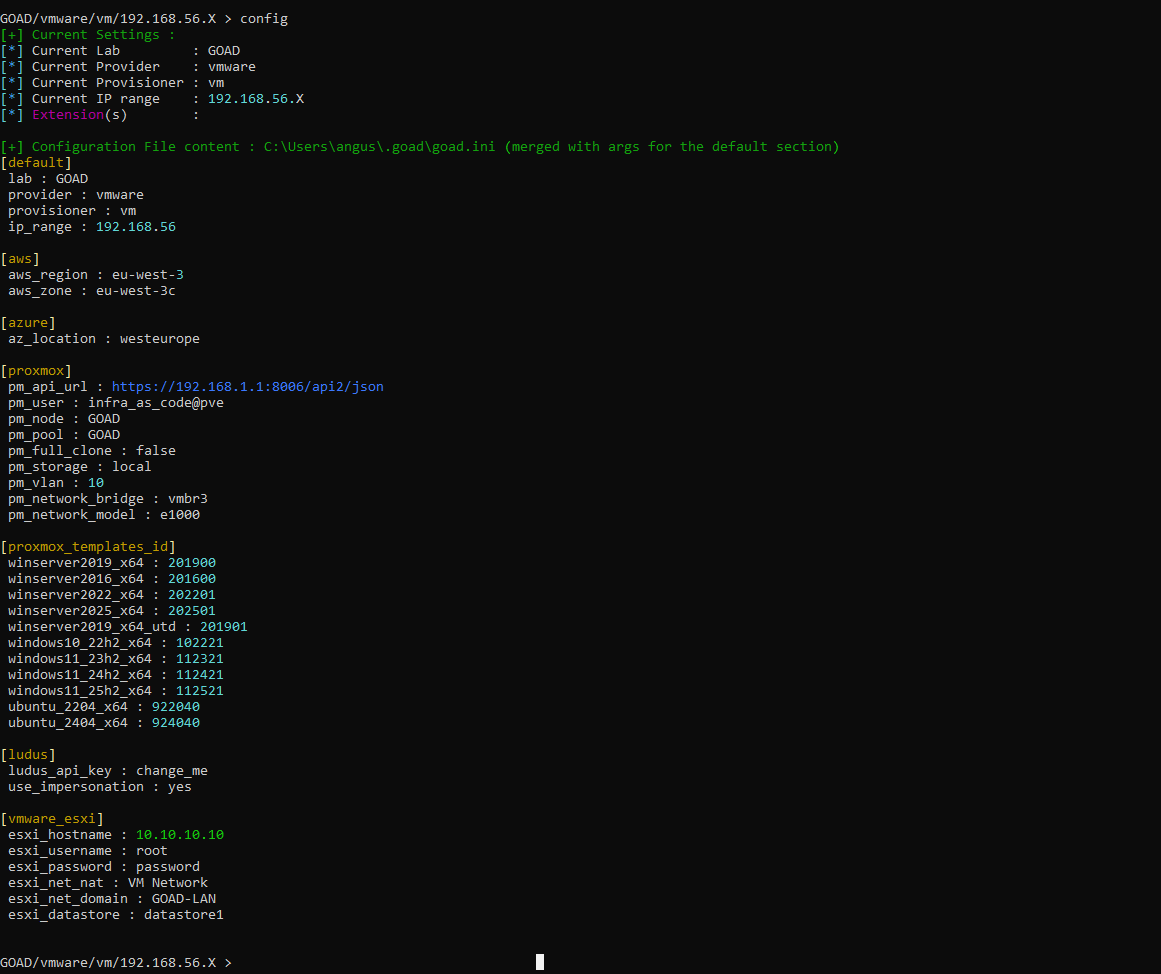Click 'use_impersonation : yes' line
The width and height of the screenshot is (1161, 974).
(100, 787)
